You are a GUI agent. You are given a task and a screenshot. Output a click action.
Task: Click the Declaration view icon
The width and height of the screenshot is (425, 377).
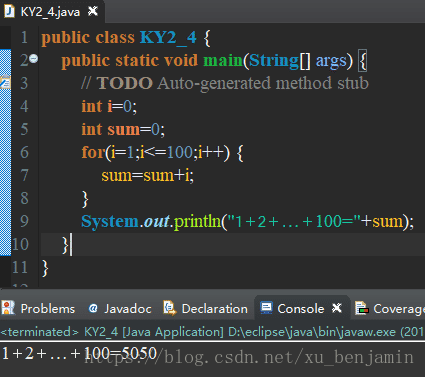[x=170, y=308]
